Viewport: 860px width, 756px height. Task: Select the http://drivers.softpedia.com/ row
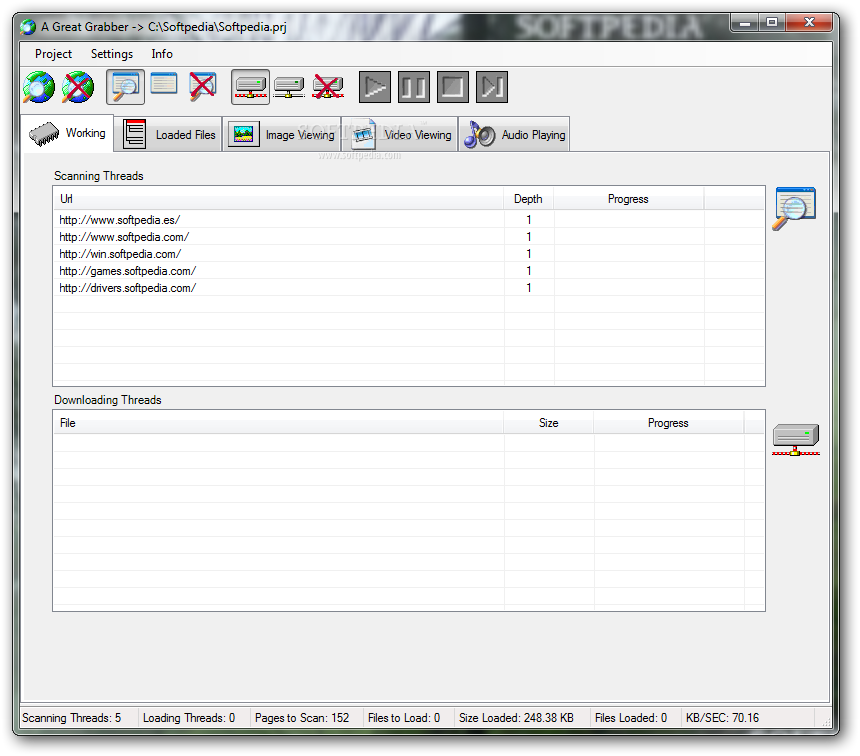(x=409, y=288)
